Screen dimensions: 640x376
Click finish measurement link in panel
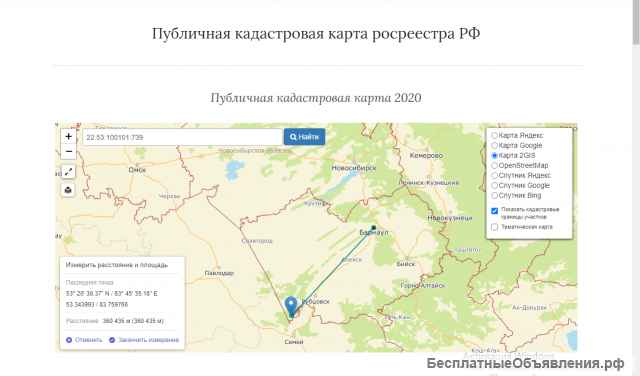pyautogui.click(x=144, y=340)
